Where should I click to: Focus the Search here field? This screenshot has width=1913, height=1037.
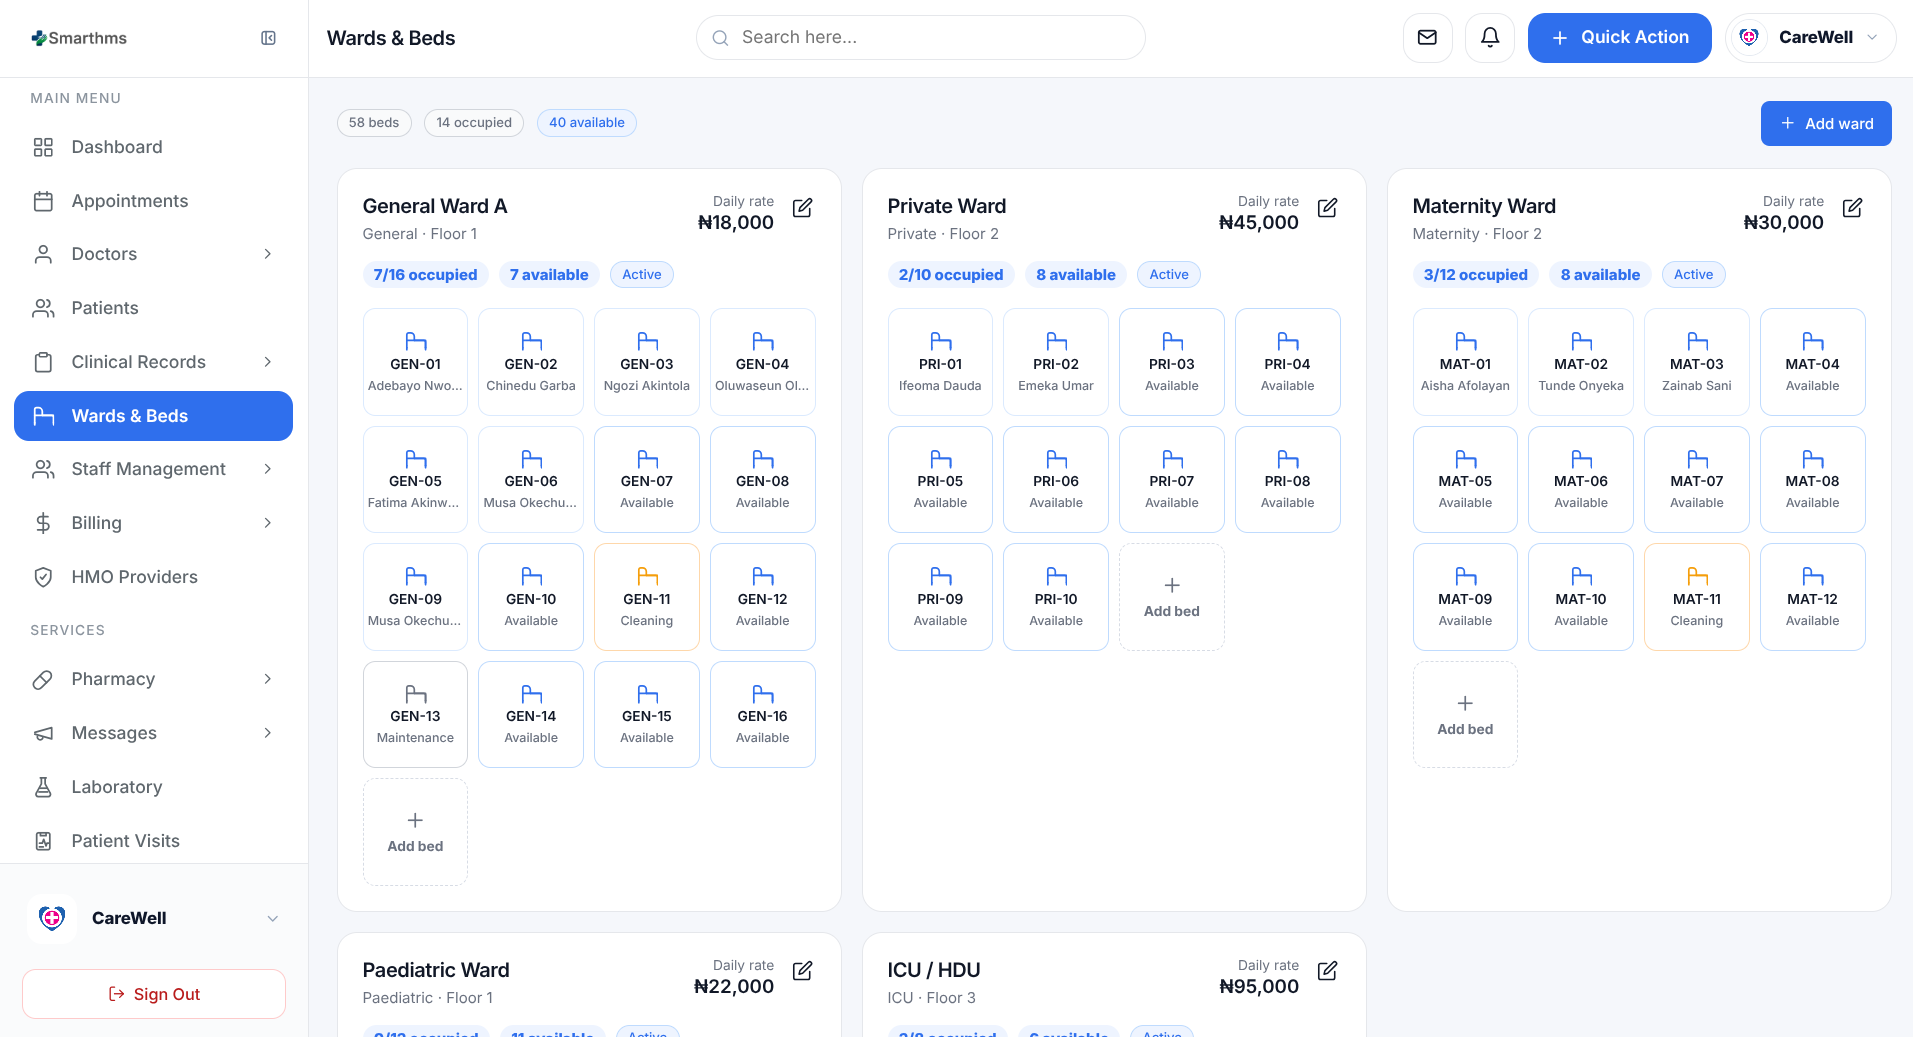[921, 38]
